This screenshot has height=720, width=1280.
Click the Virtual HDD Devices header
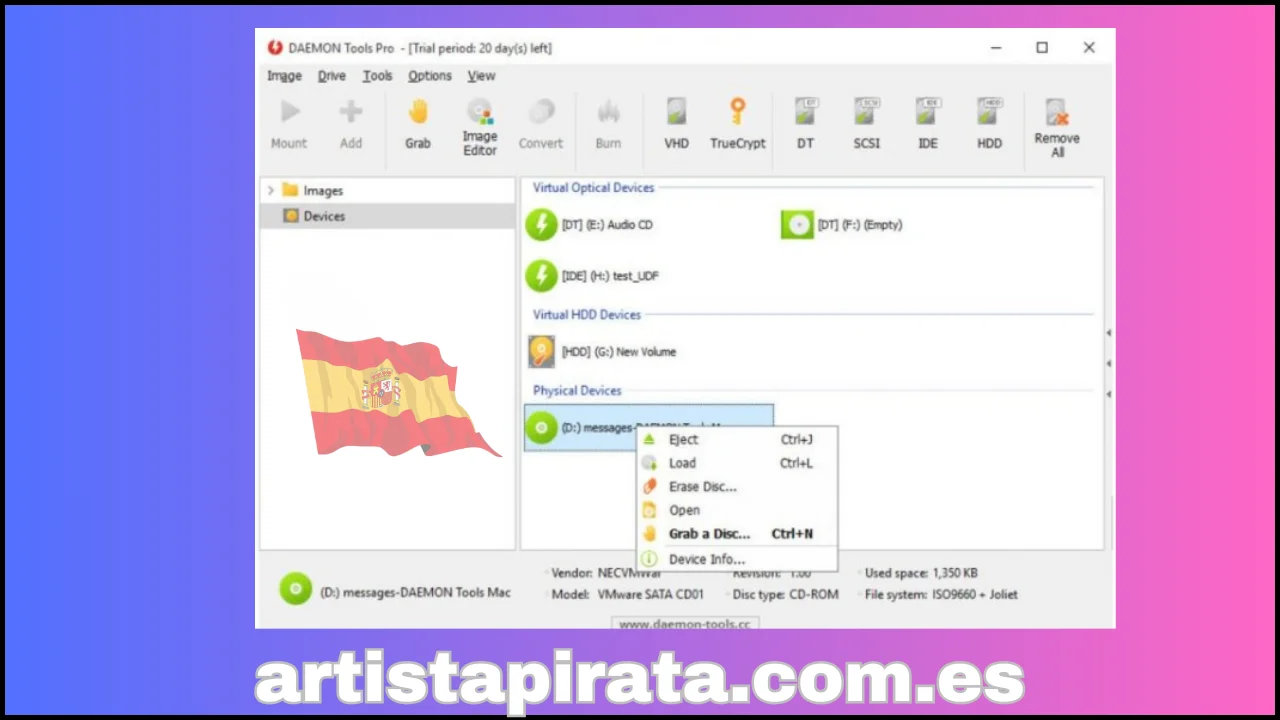(586, 315)
